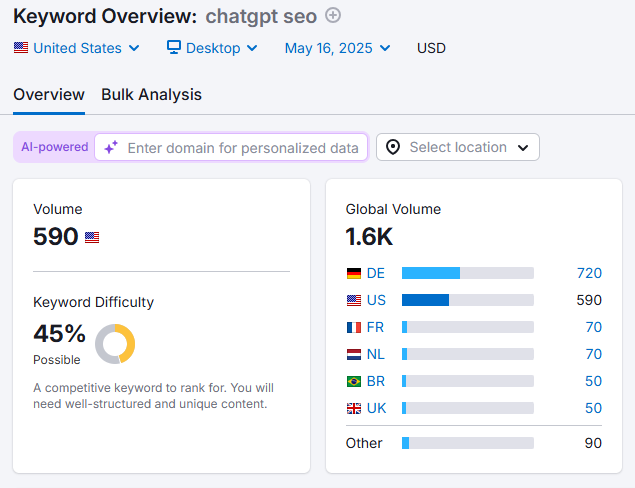Click the desktop monitor icon
635x488 pixels.
coord(174,47)
